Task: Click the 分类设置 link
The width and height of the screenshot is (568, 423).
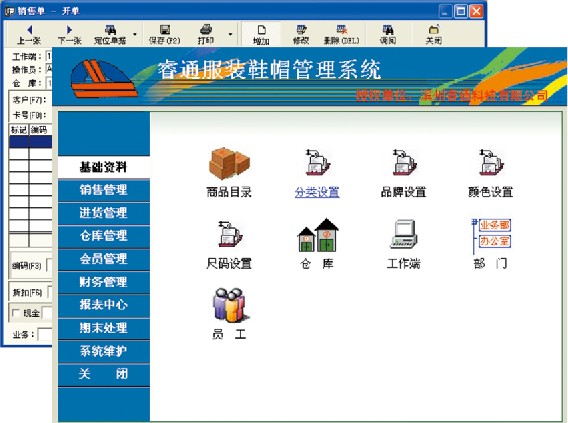Action: [x=317, y=192]
